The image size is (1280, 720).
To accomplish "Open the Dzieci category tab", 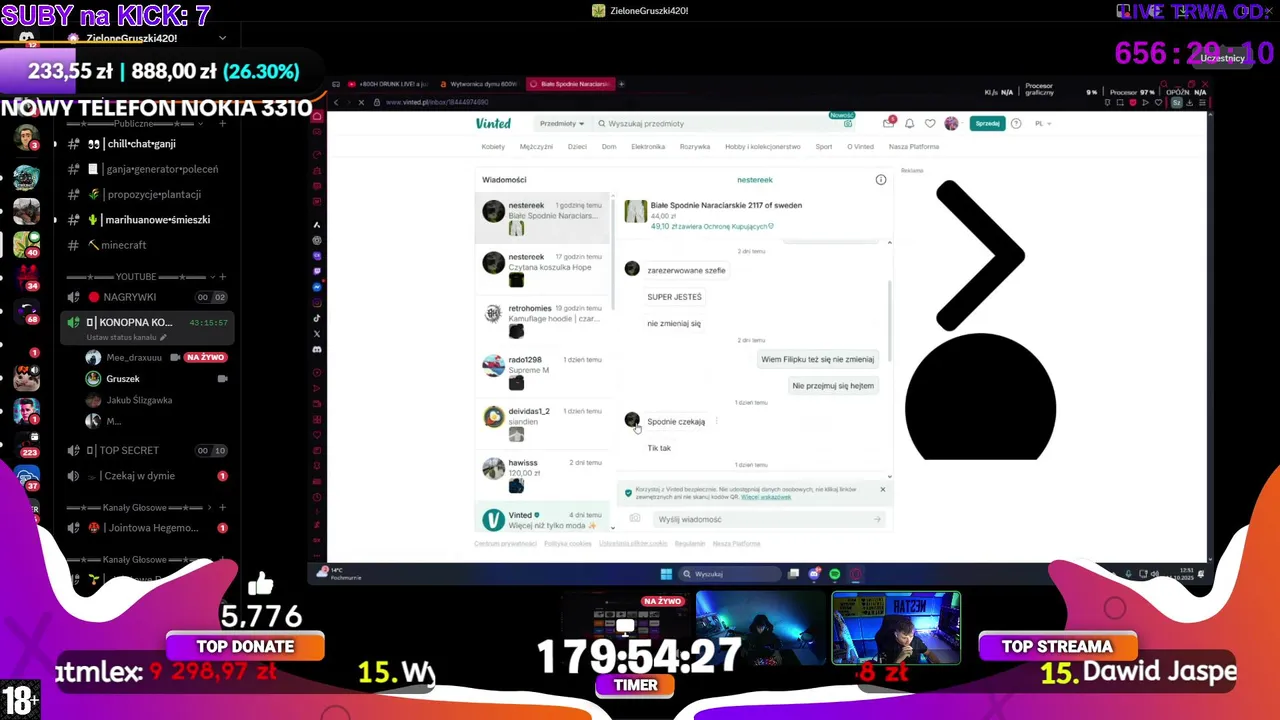I will [x=577, y=146].
